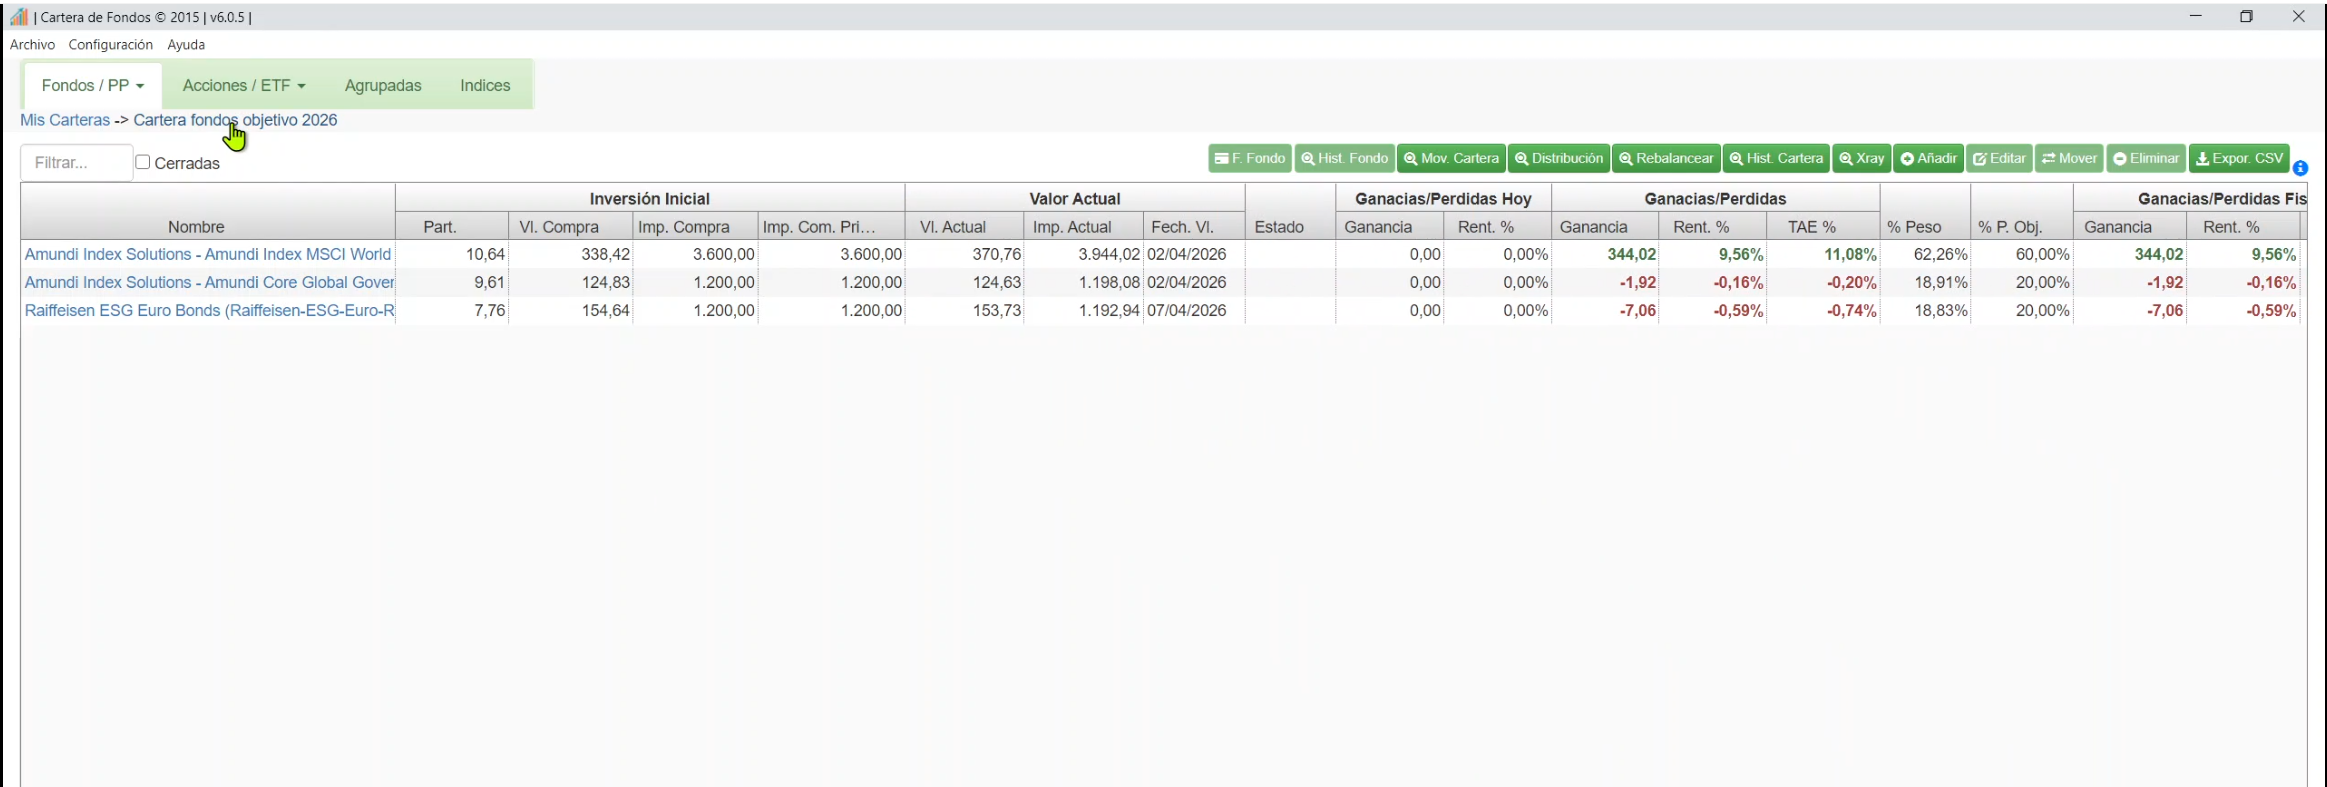Open the Configuración menu
The height and width of the screenshot is (787, 2327).
tap(110, 45)
